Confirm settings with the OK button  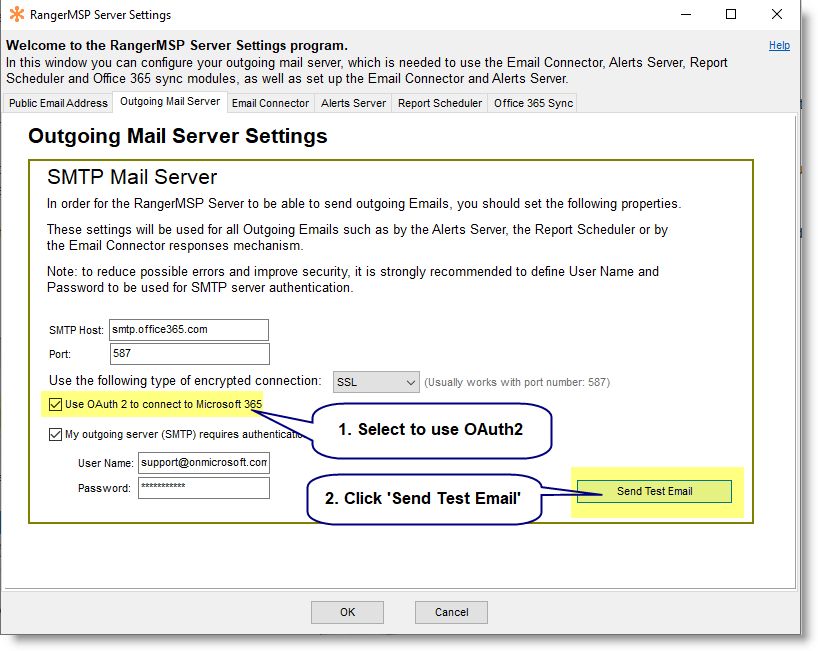(x=347, y=612)
